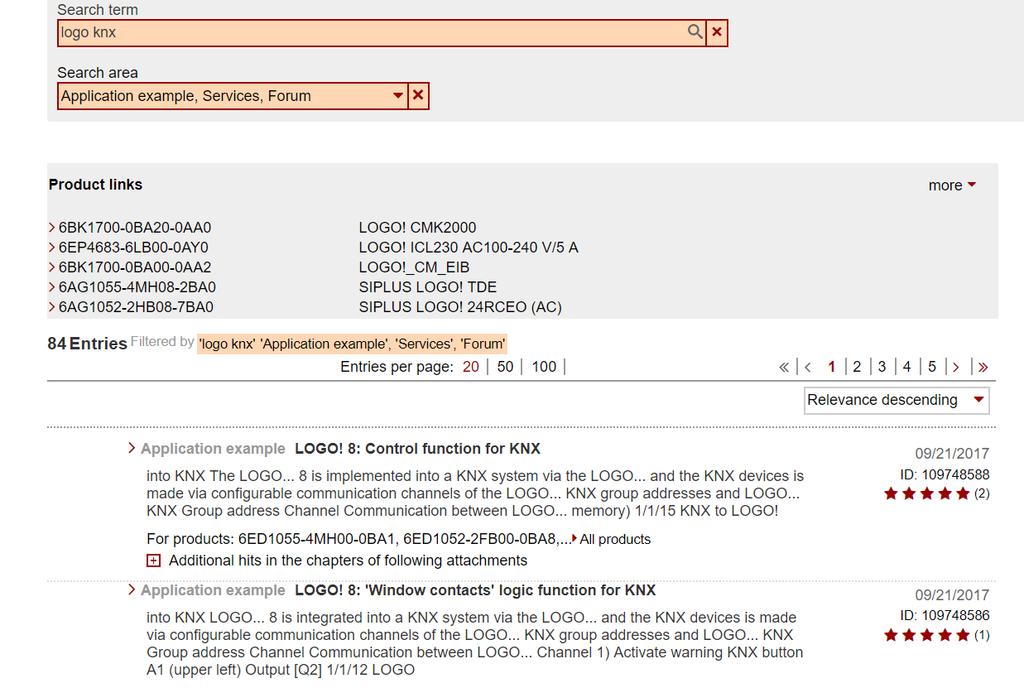Screen dimensions: 1024x688
Task: Select the LOGO! CMK2000 product name
Action: coord(417,228)
